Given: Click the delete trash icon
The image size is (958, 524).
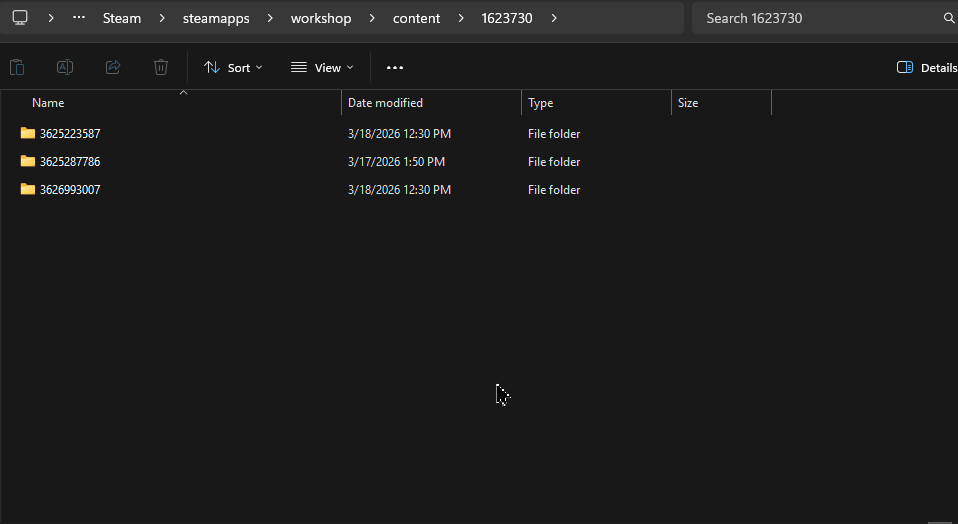Looking at the screenshot, I should click(x=161, y=67).
